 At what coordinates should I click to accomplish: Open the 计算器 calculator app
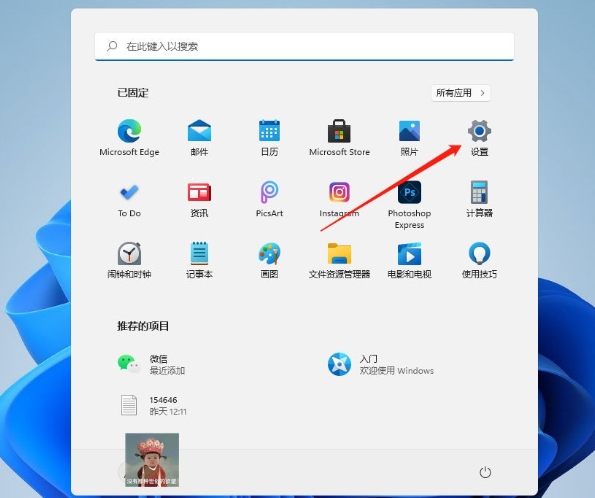(x=479, y=199)
